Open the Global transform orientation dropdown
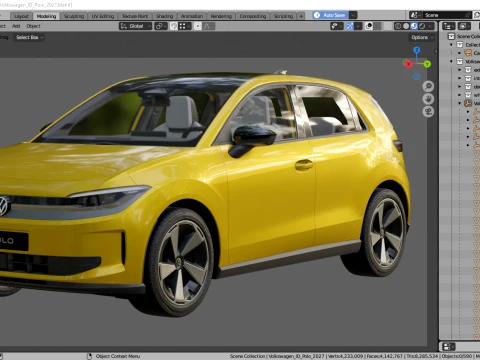This screenshot has height=360, width=480. [x=136, y=26]
